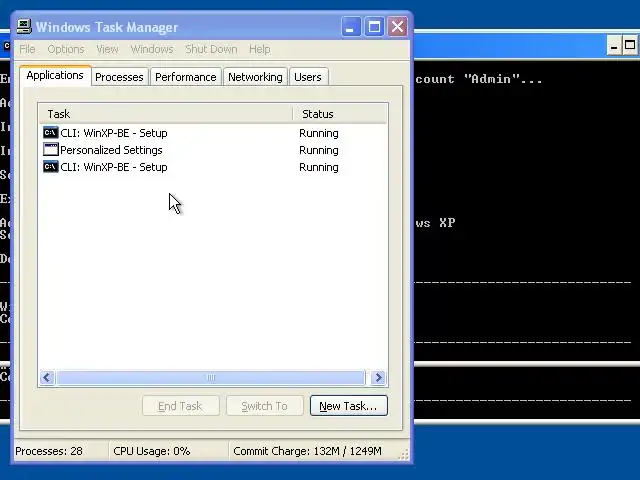640x480 pixels.
Task: Click the left arrow of horizontal scrollbar
Action: (x=47, y=378)
